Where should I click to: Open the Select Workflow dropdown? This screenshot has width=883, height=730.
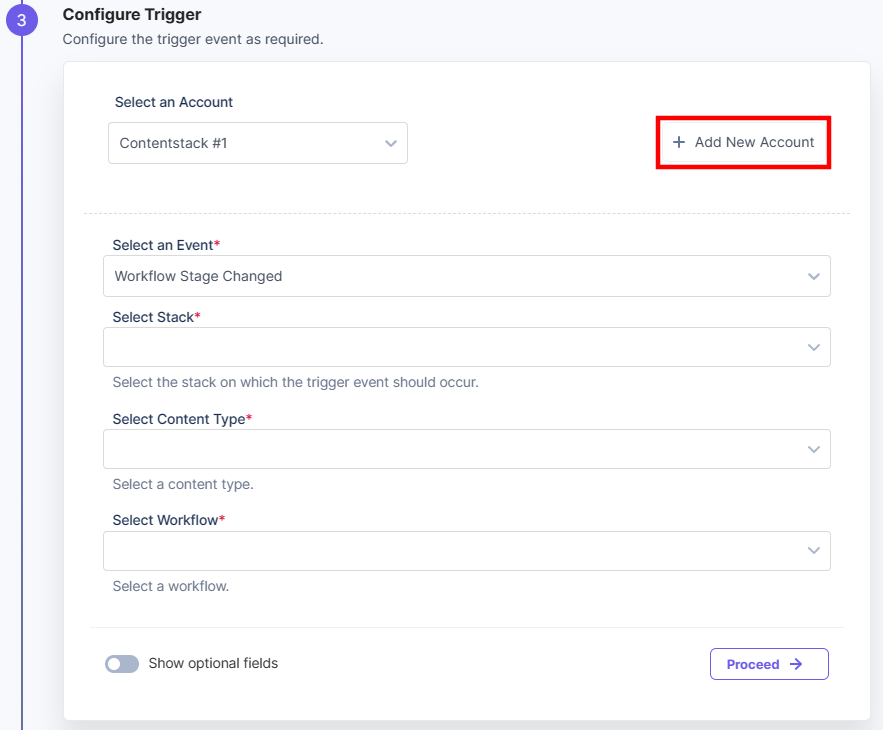[467, 551]
